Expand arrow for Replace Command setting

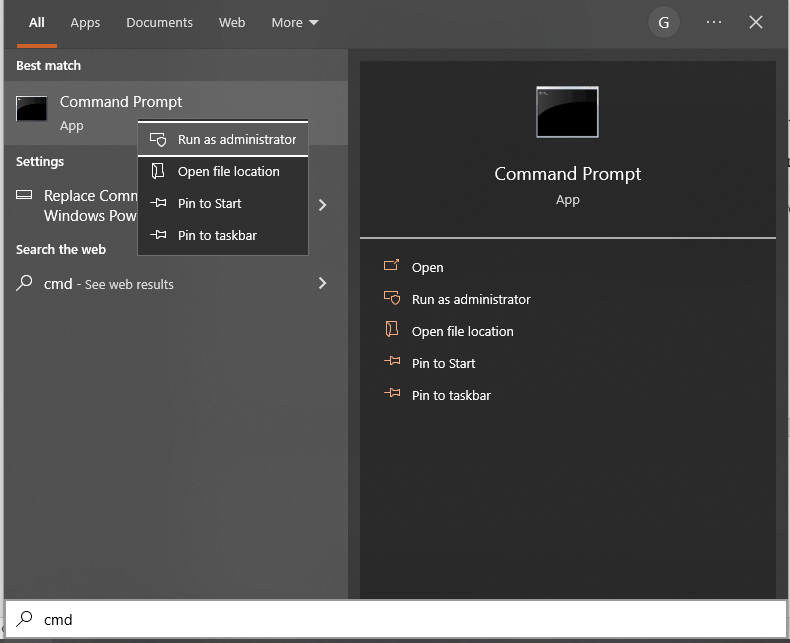323,205
